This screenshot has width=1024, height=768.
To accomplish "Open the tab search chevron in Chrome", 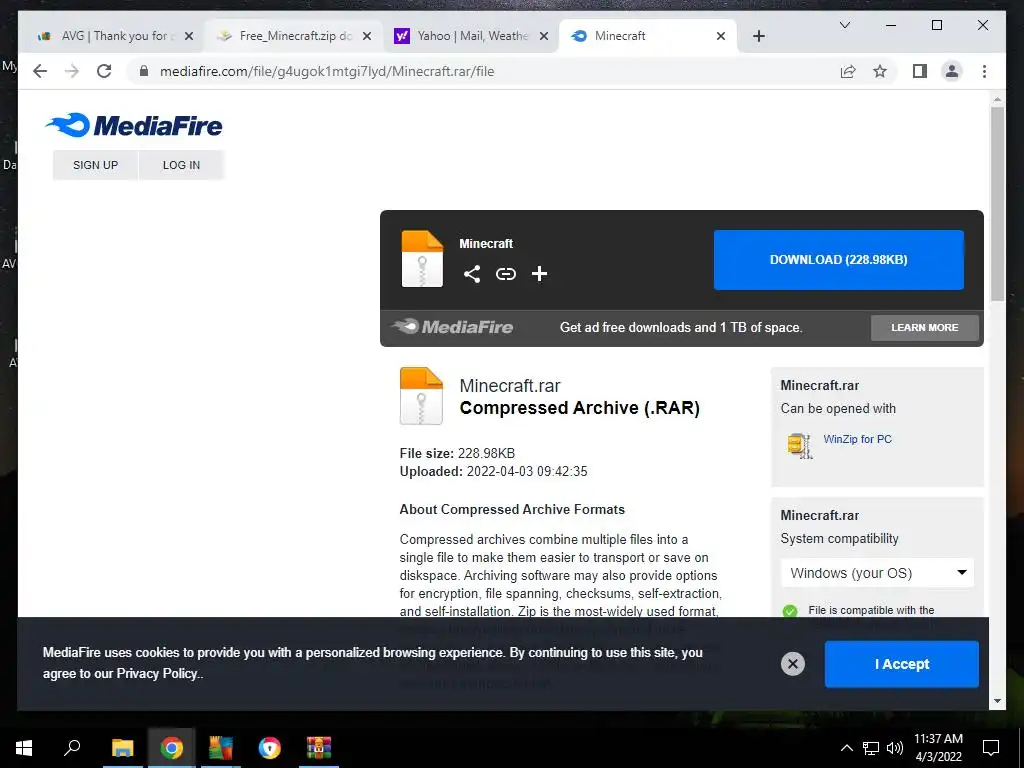I will pos(844,25).
